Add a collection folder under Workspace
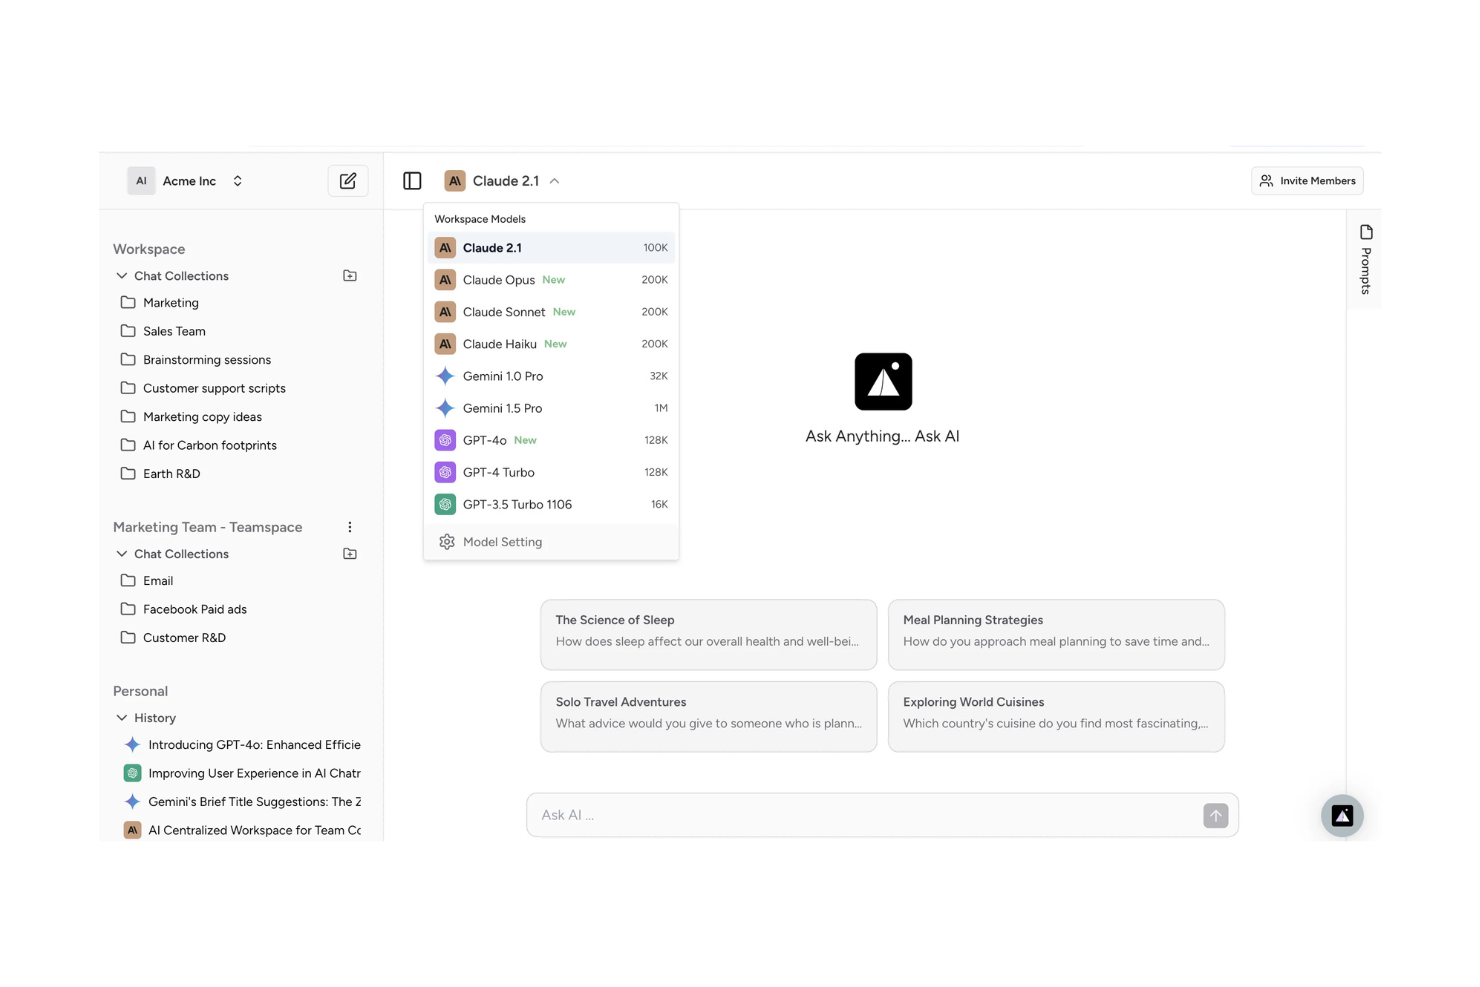This screenshot has width=1480, height=987. tap(350, 276)
